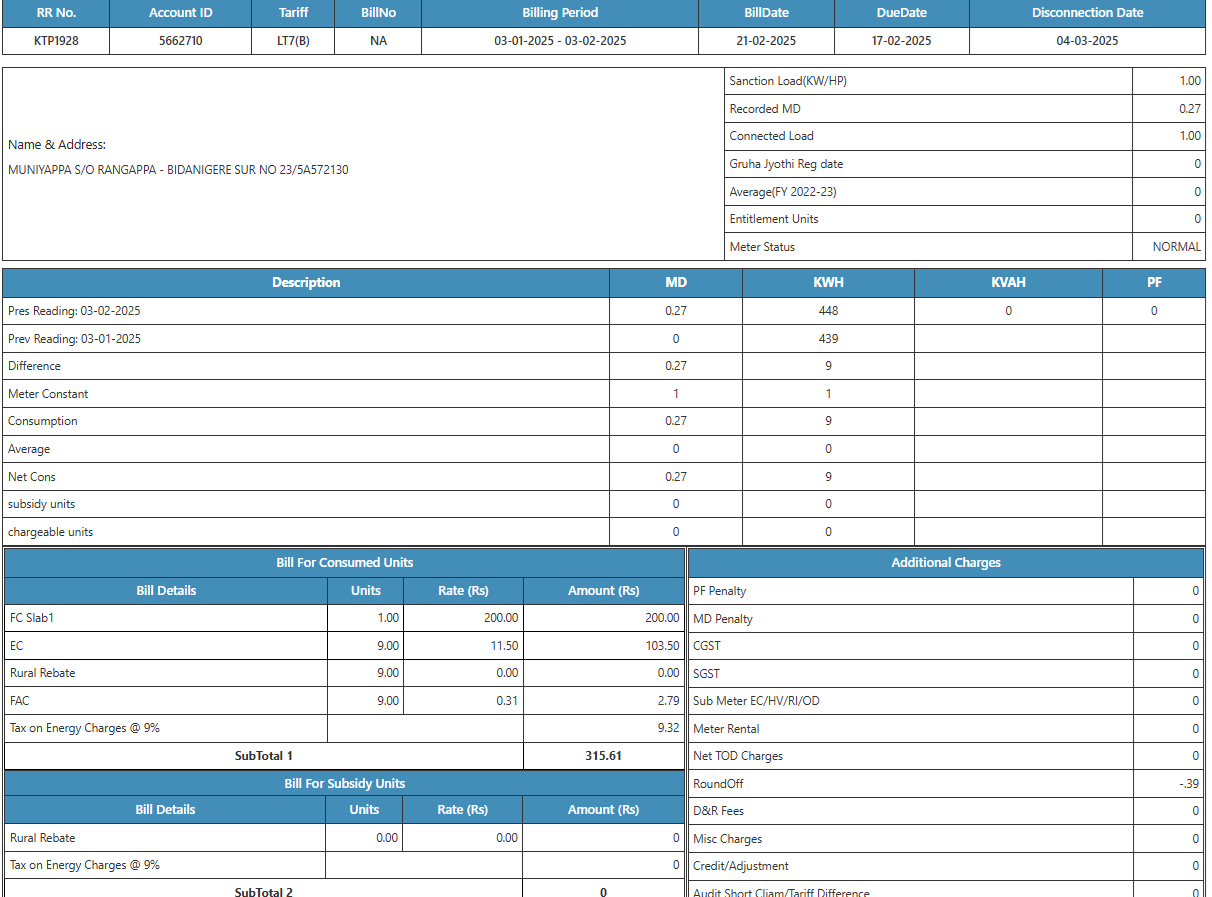Image resolution: width=1212 pixels, height=897 pixels.
Task: Click the Average(FY 2022-23) label
Action: tap(782, 192)
